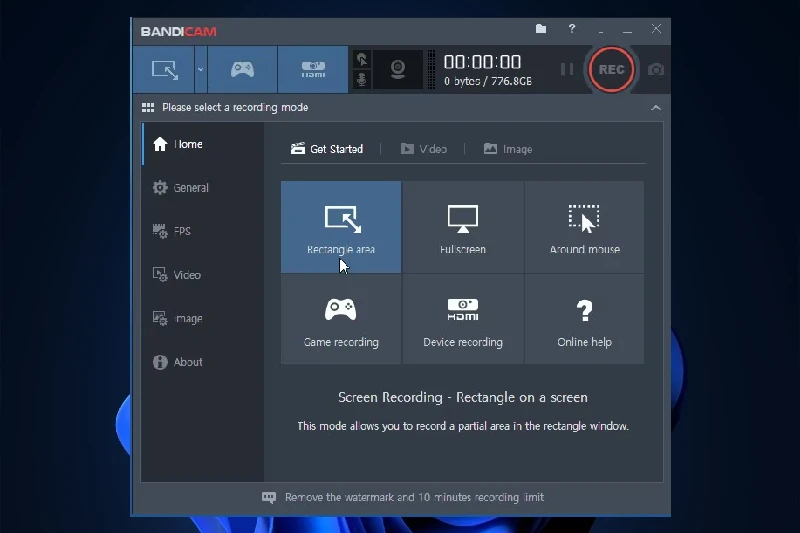The image size is (800, 533).
Task: Open the Home sidebar section
Action: [x=203, y=144]
